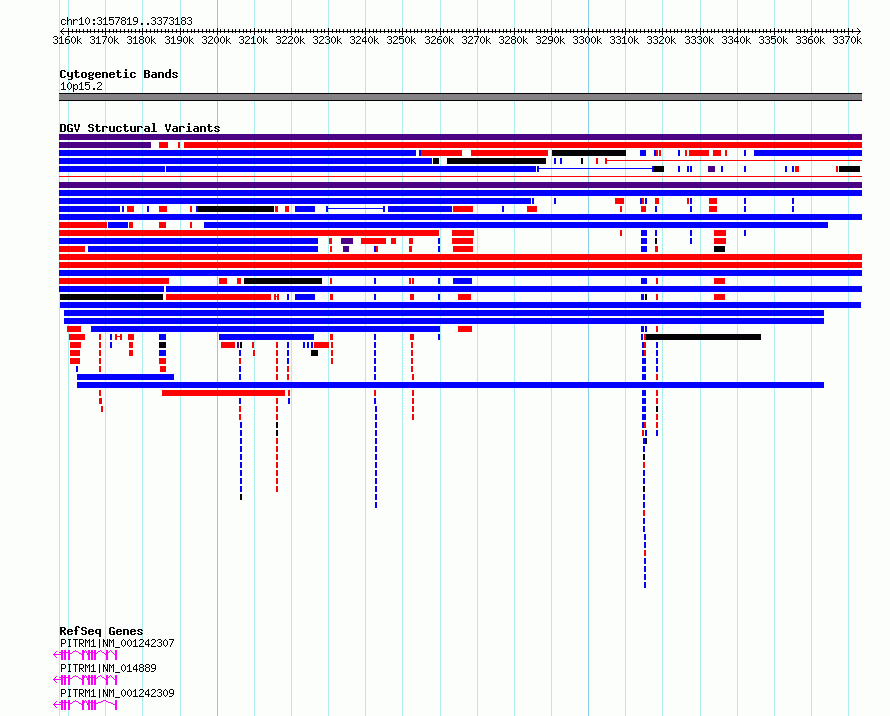Viewport: 890px width, 716px height.
Task: Choose the 3210k ruler label
Action: [x=253, y=40]
